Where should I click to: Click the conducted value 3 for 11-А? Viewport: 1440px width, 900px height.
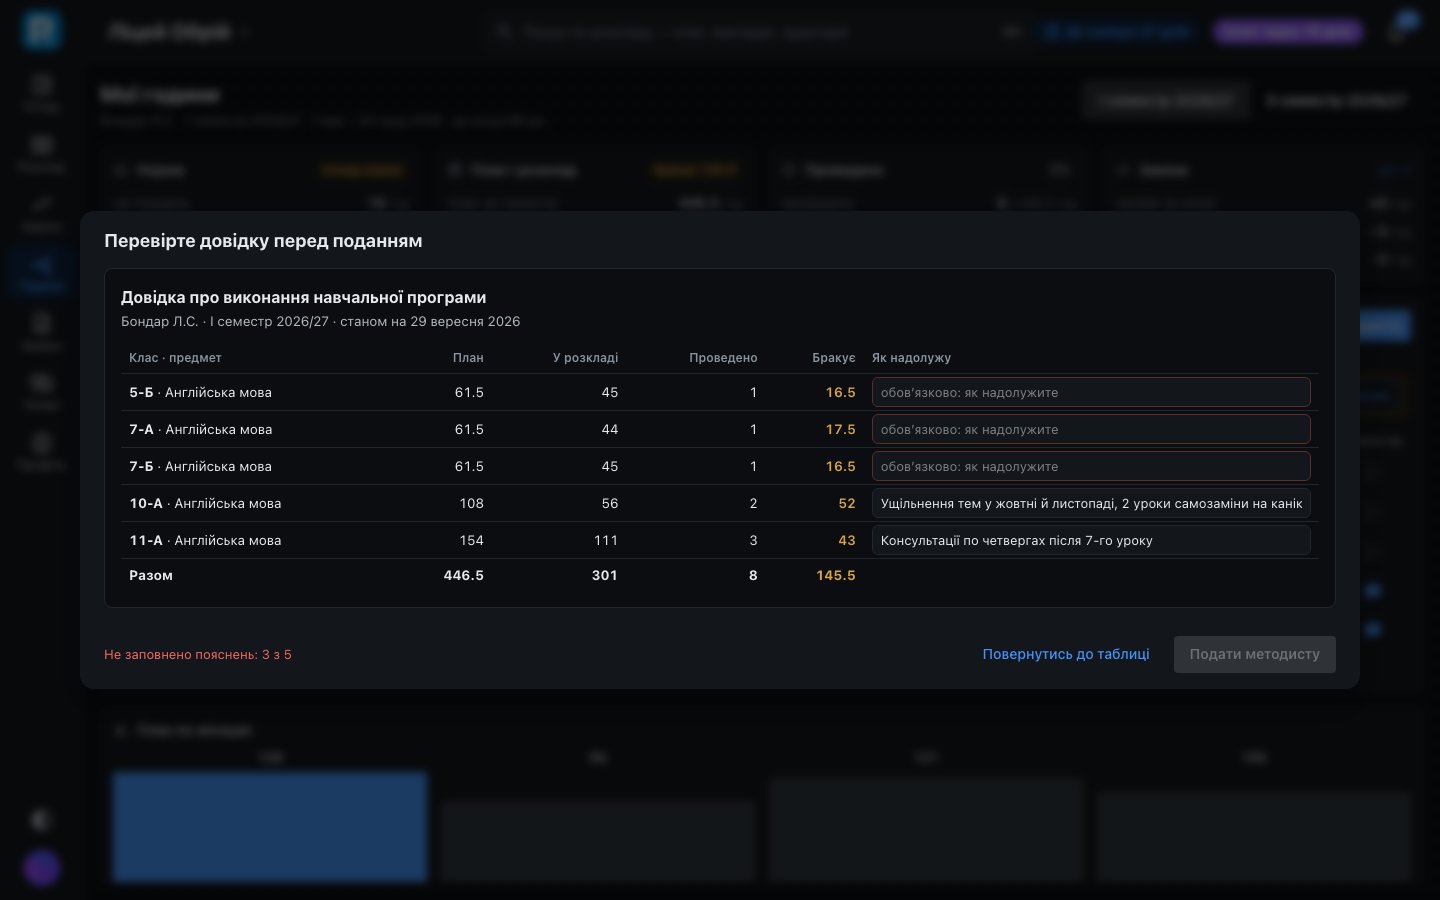click(x=753, y=540)
